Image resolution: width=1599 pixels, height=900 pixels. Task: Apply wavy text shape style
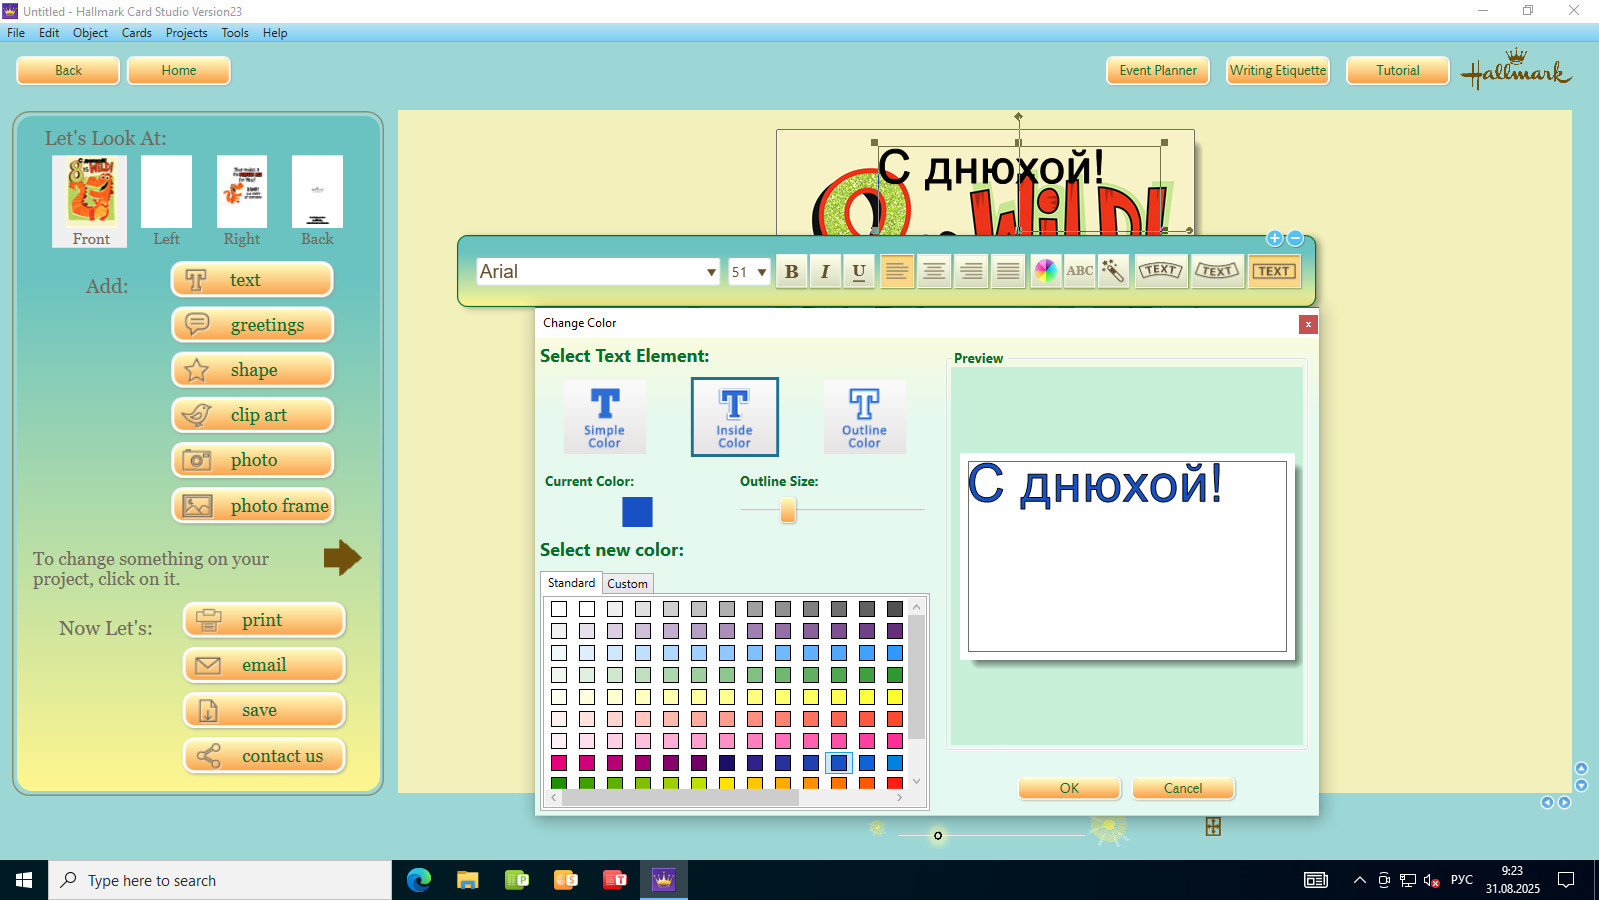pyautogui.click(x=1217, y=271)
